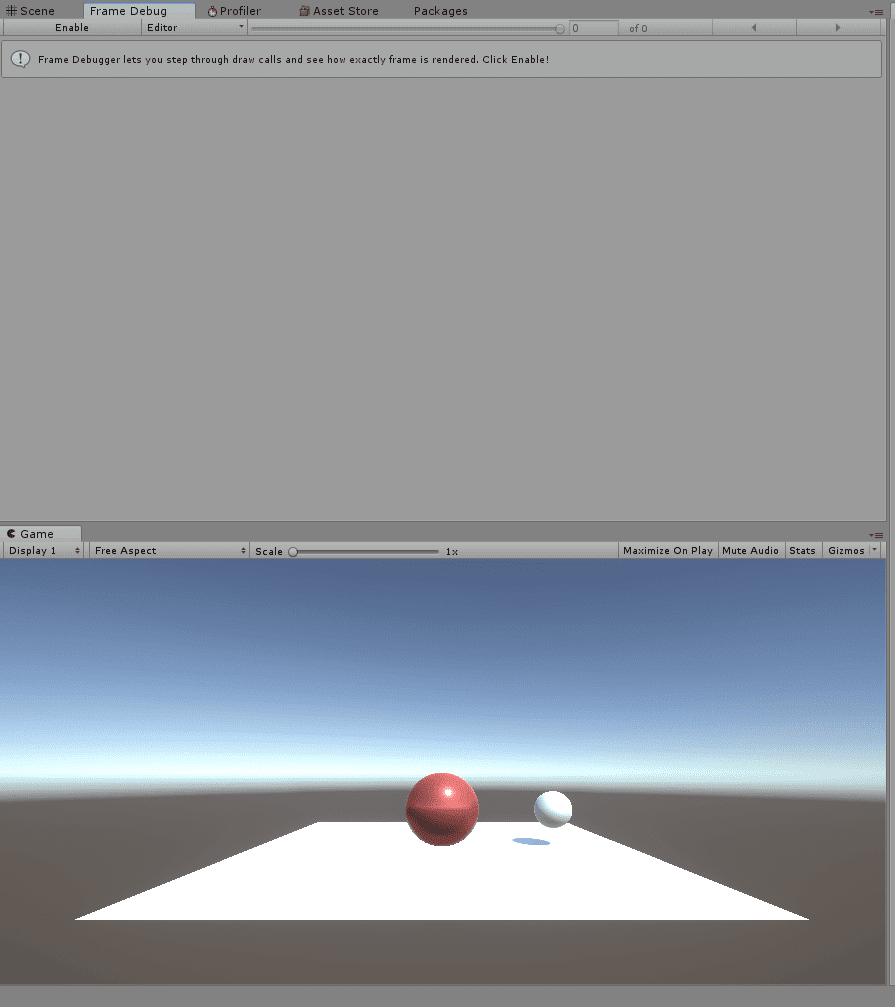The image size is (895, 1007).
Task: Open the Display 1 selector
Action: (42, 550)
